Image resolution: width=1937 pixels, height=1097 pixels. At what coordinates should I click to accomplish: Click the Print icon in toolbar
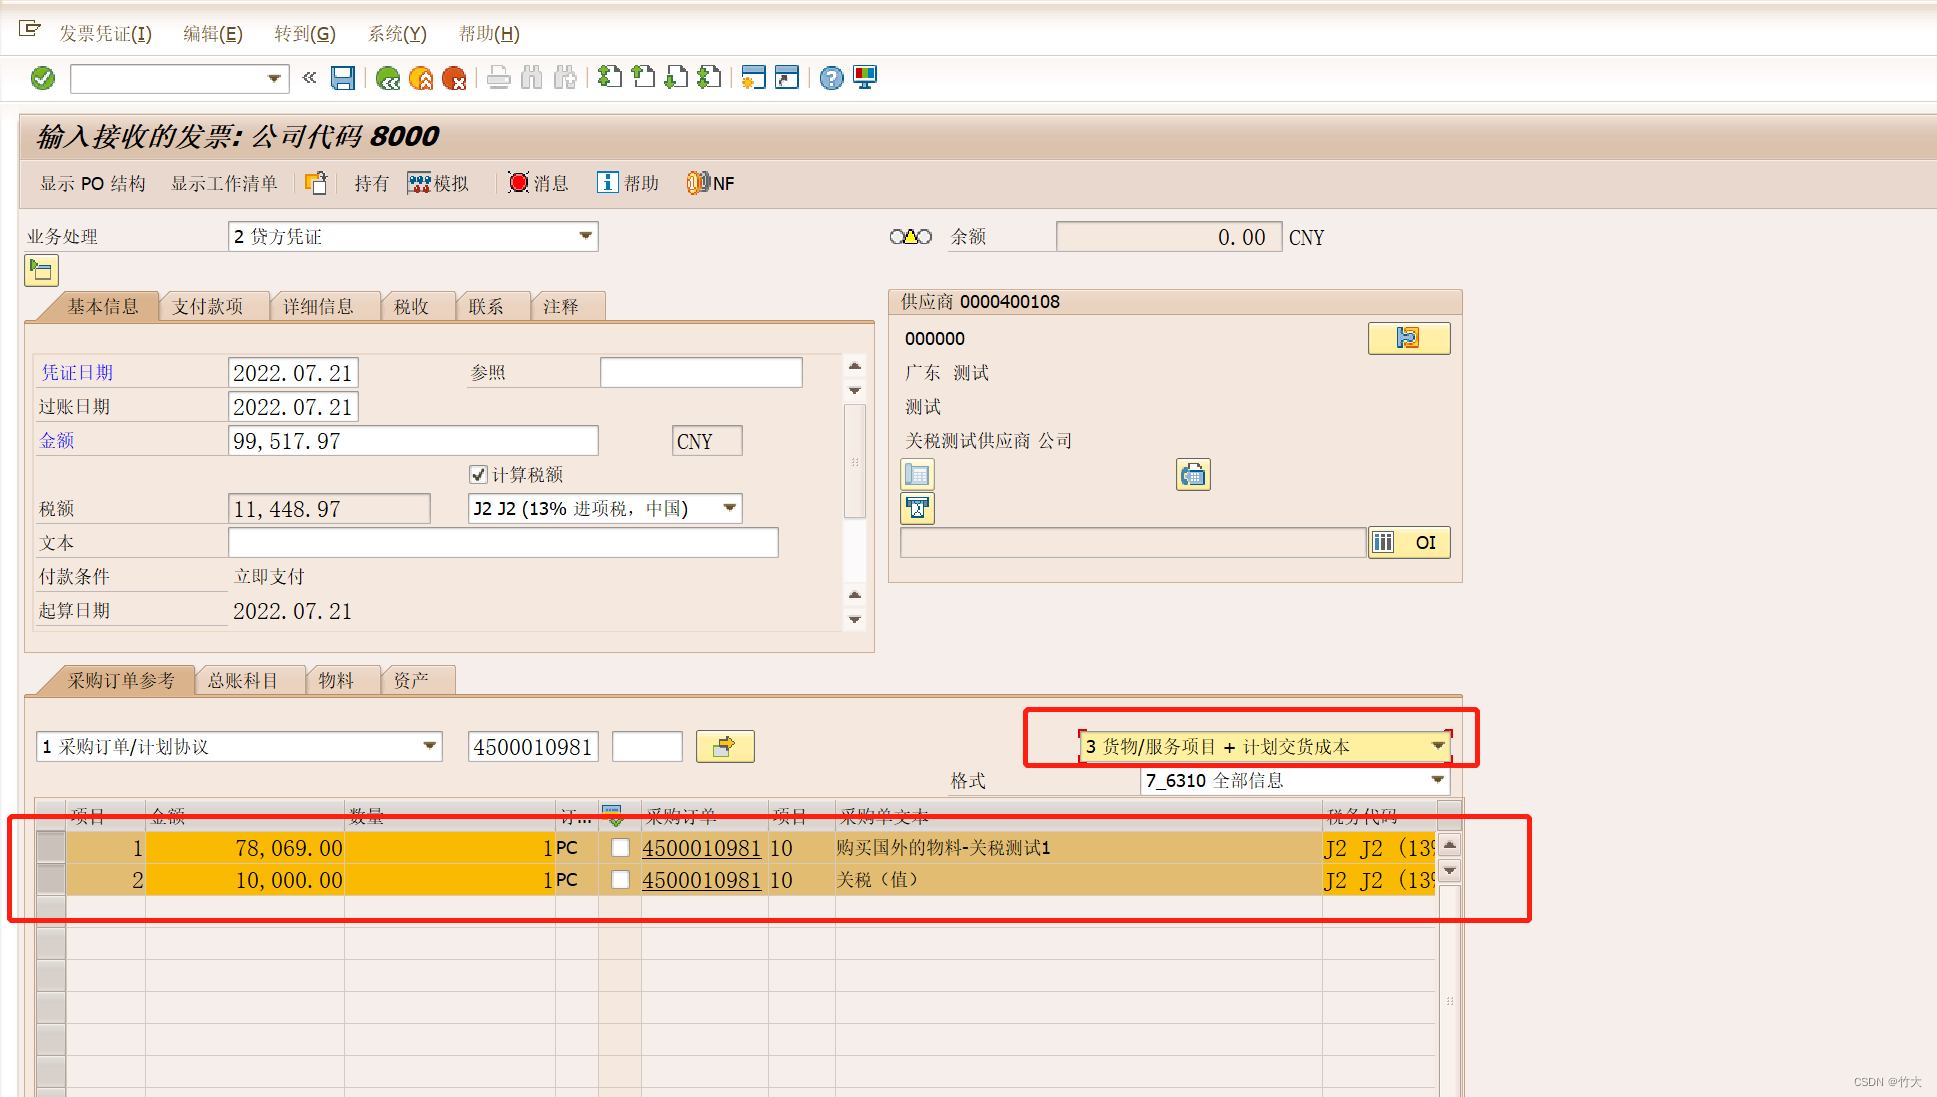[x=499, y=78]
